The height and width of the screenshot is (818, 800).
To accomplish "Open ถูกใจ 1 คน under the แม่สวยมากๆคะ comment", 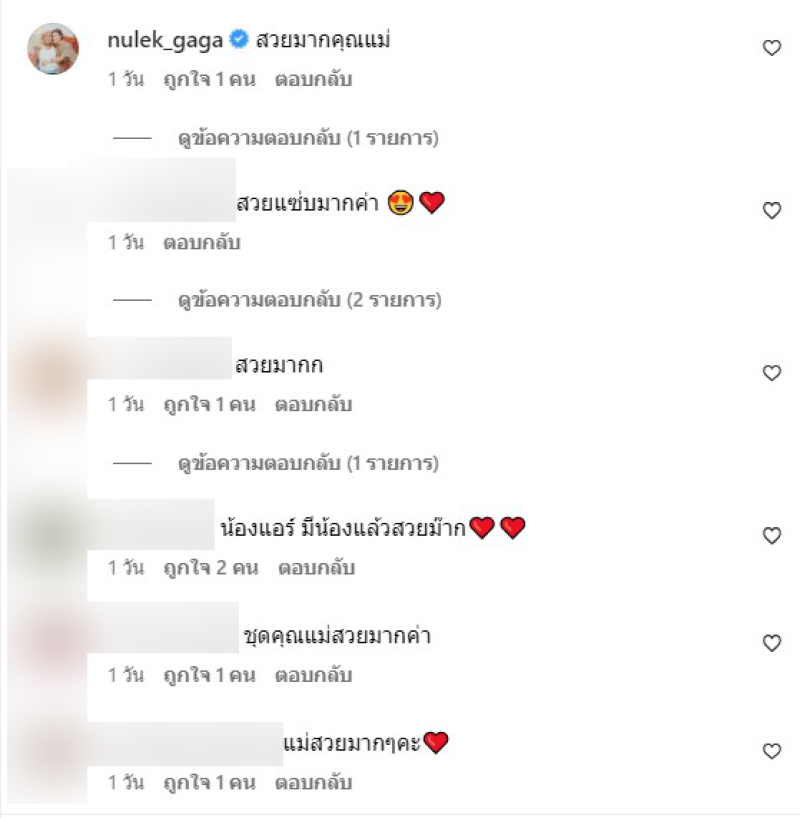I will (209, 783).
